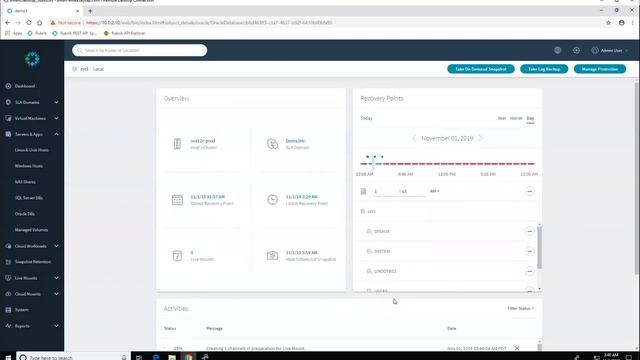Screen dimensions: 640x360
Task: Click the browser reload button
Action: [x=29, y=23]
